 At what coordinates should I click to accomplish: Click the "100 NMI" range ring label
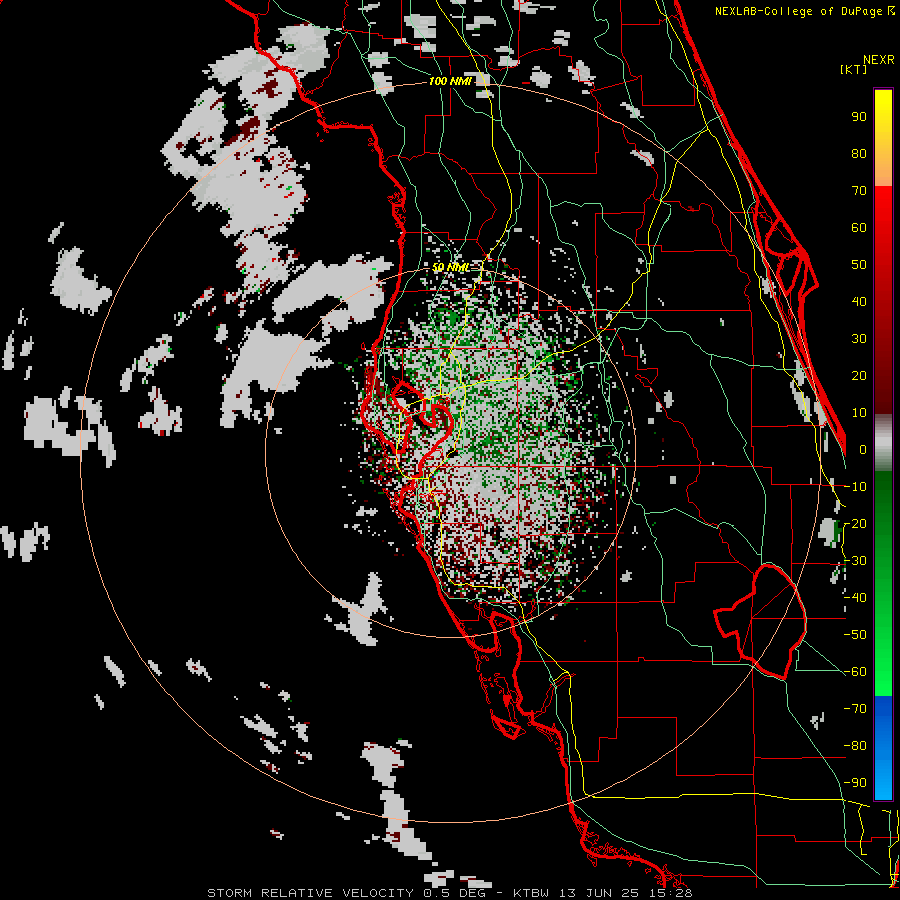tap(451, 82)
